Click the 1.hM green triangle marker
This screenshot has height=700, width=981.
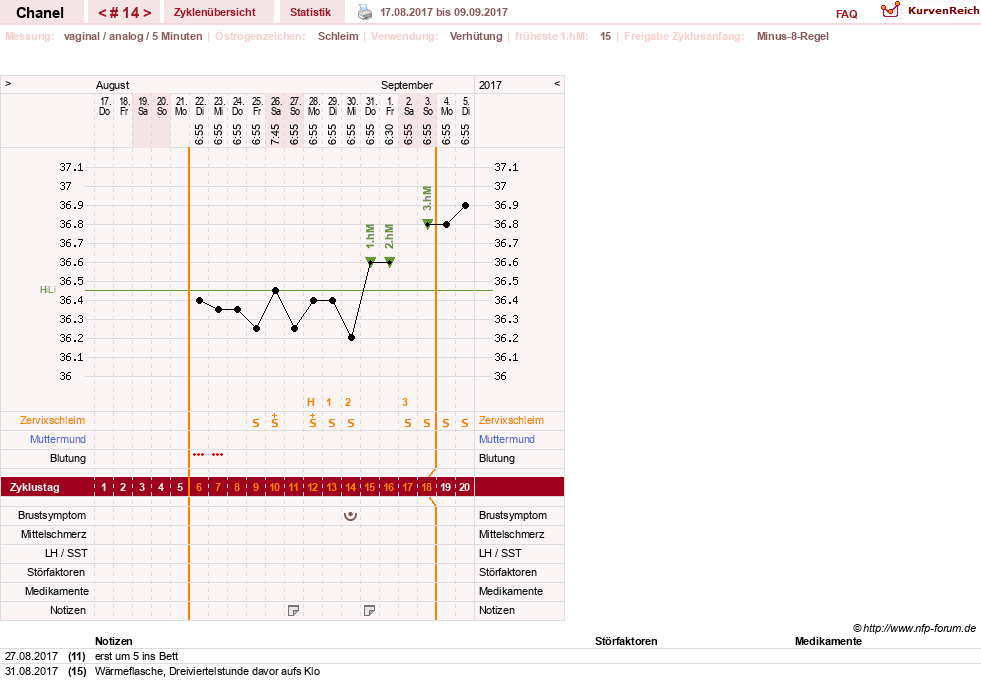(370, 261)
